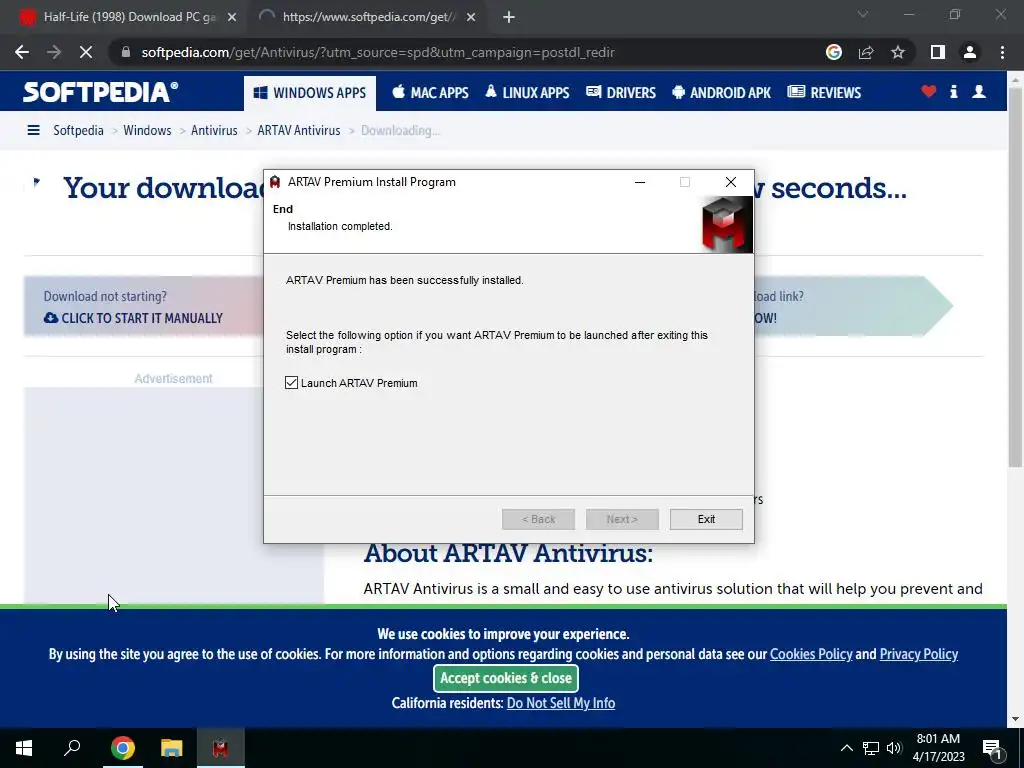Click the Softpedia info icon
Viewport: 1024px width, 768px height.
coord(953,91)
